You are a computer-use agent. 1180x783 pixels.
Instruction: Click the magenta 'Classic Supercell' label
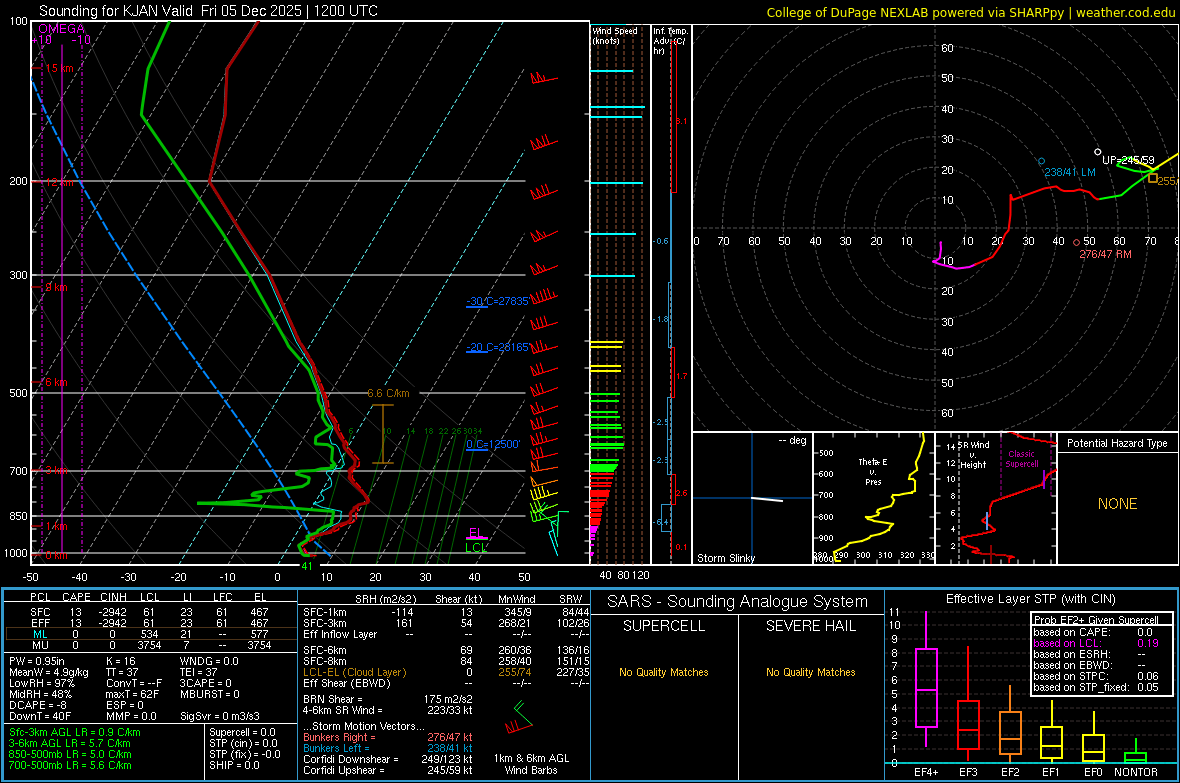1021,459
